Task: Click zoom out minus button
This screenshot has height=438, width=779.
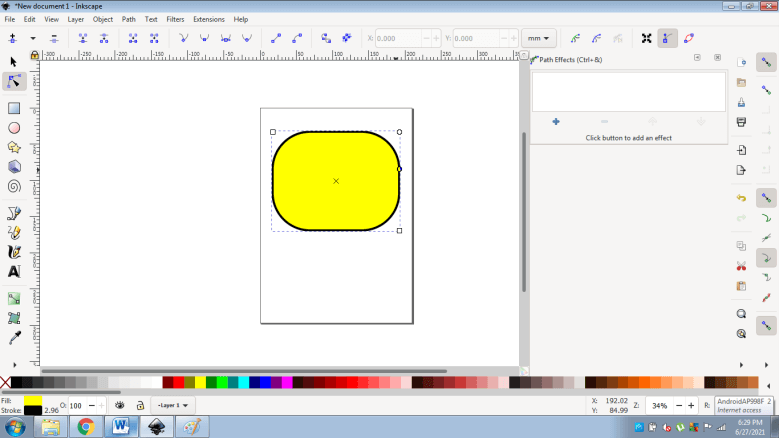Action: [679, 406]
